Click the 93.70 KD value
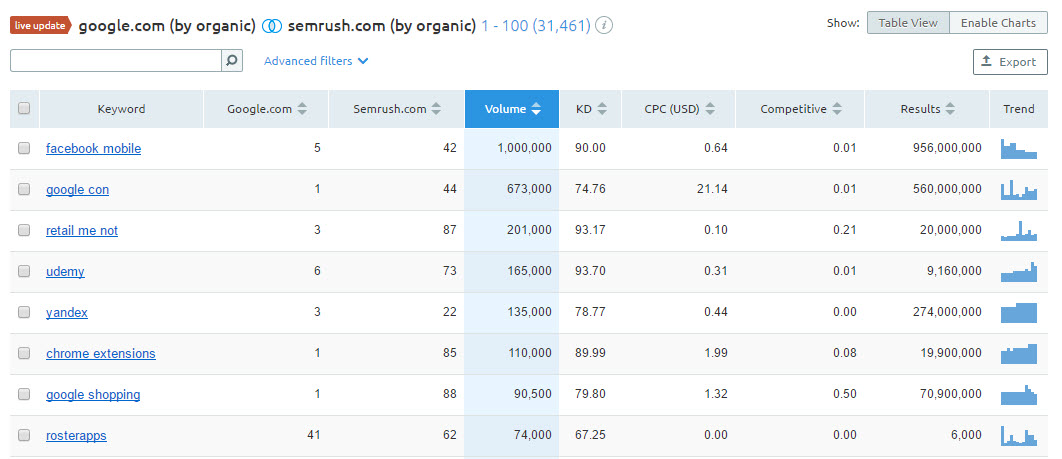This screenshot has height=459, width=1062. click(591, 271)
